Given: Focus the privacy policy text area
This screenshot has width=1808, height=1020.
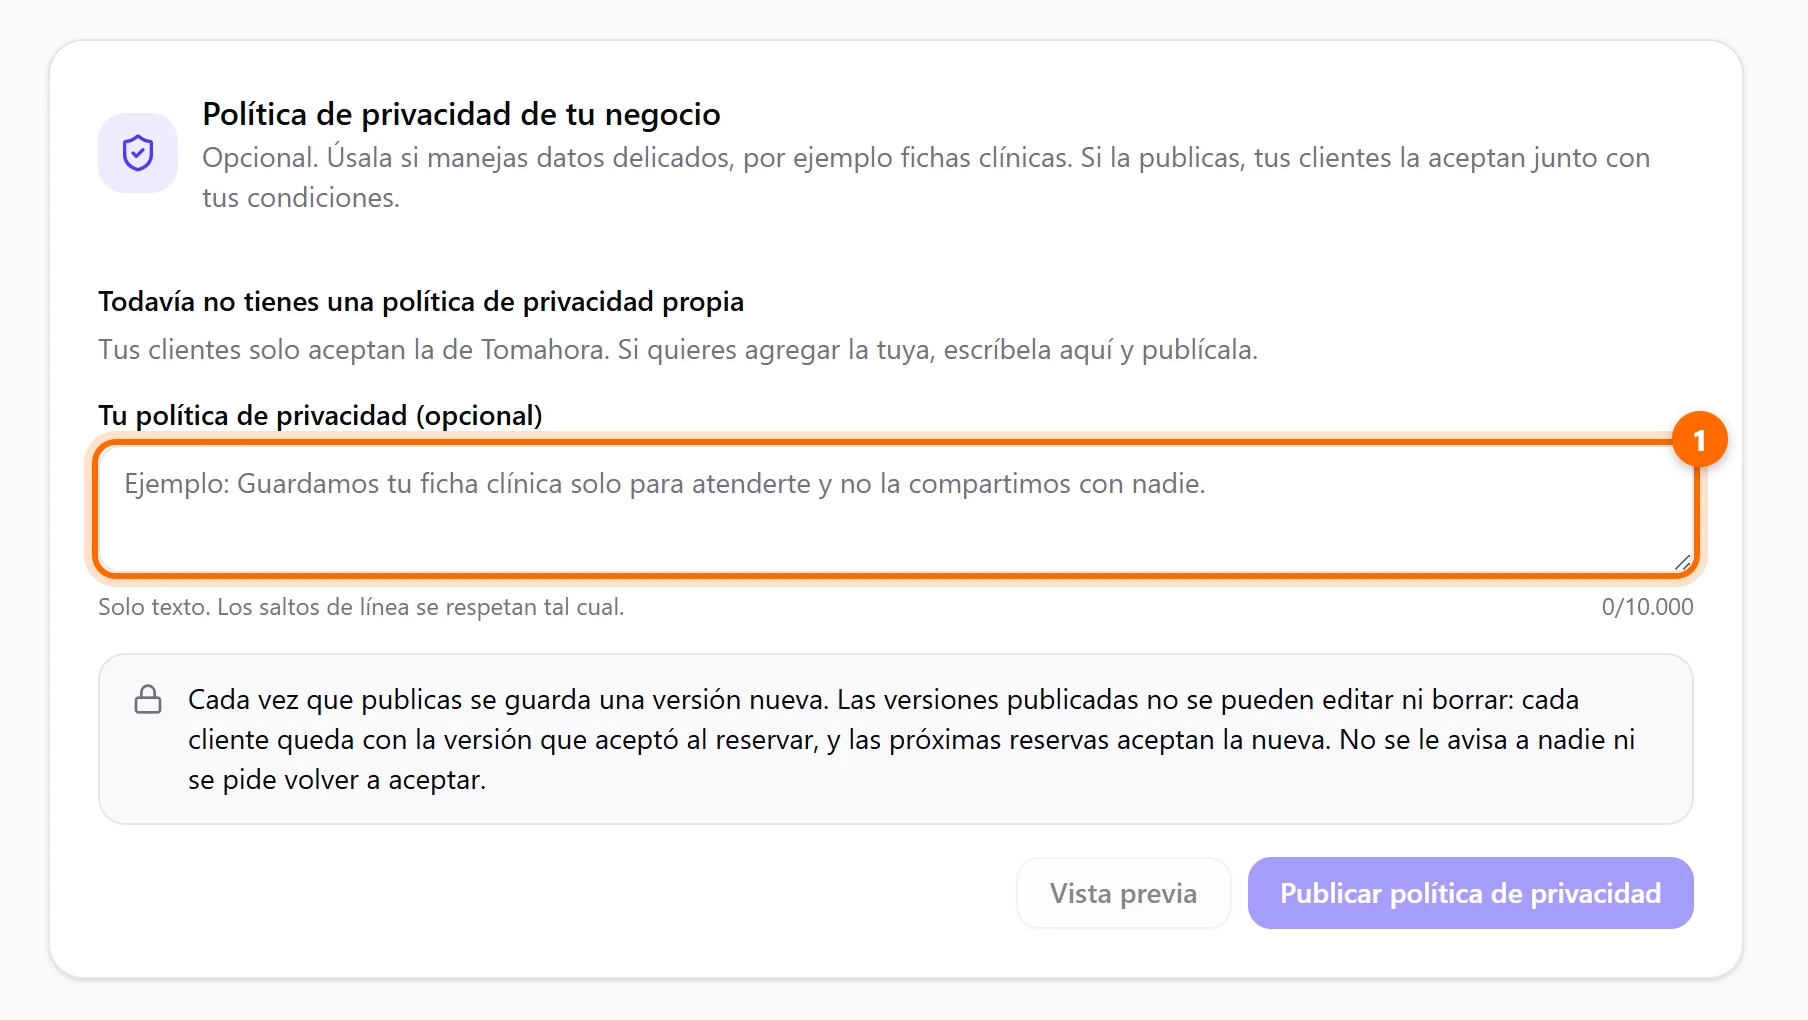Looking at the screenshot, I should [x=896, y=509].
